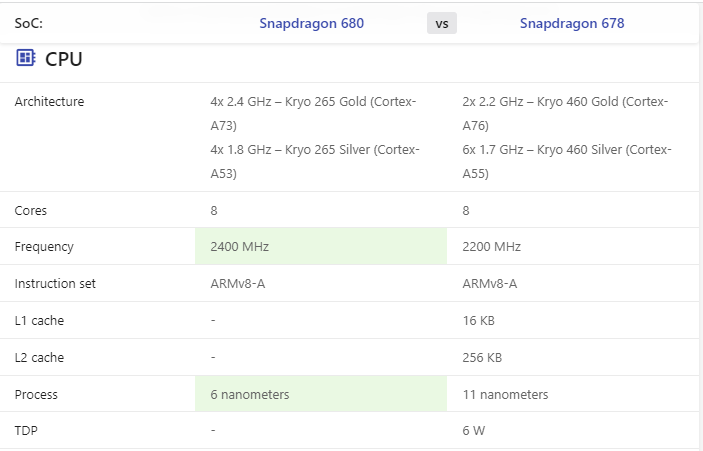Click Snapdragon 678 cores value 8
The height and width of the screenshot is (451, 703).
(x=466, y=211)
